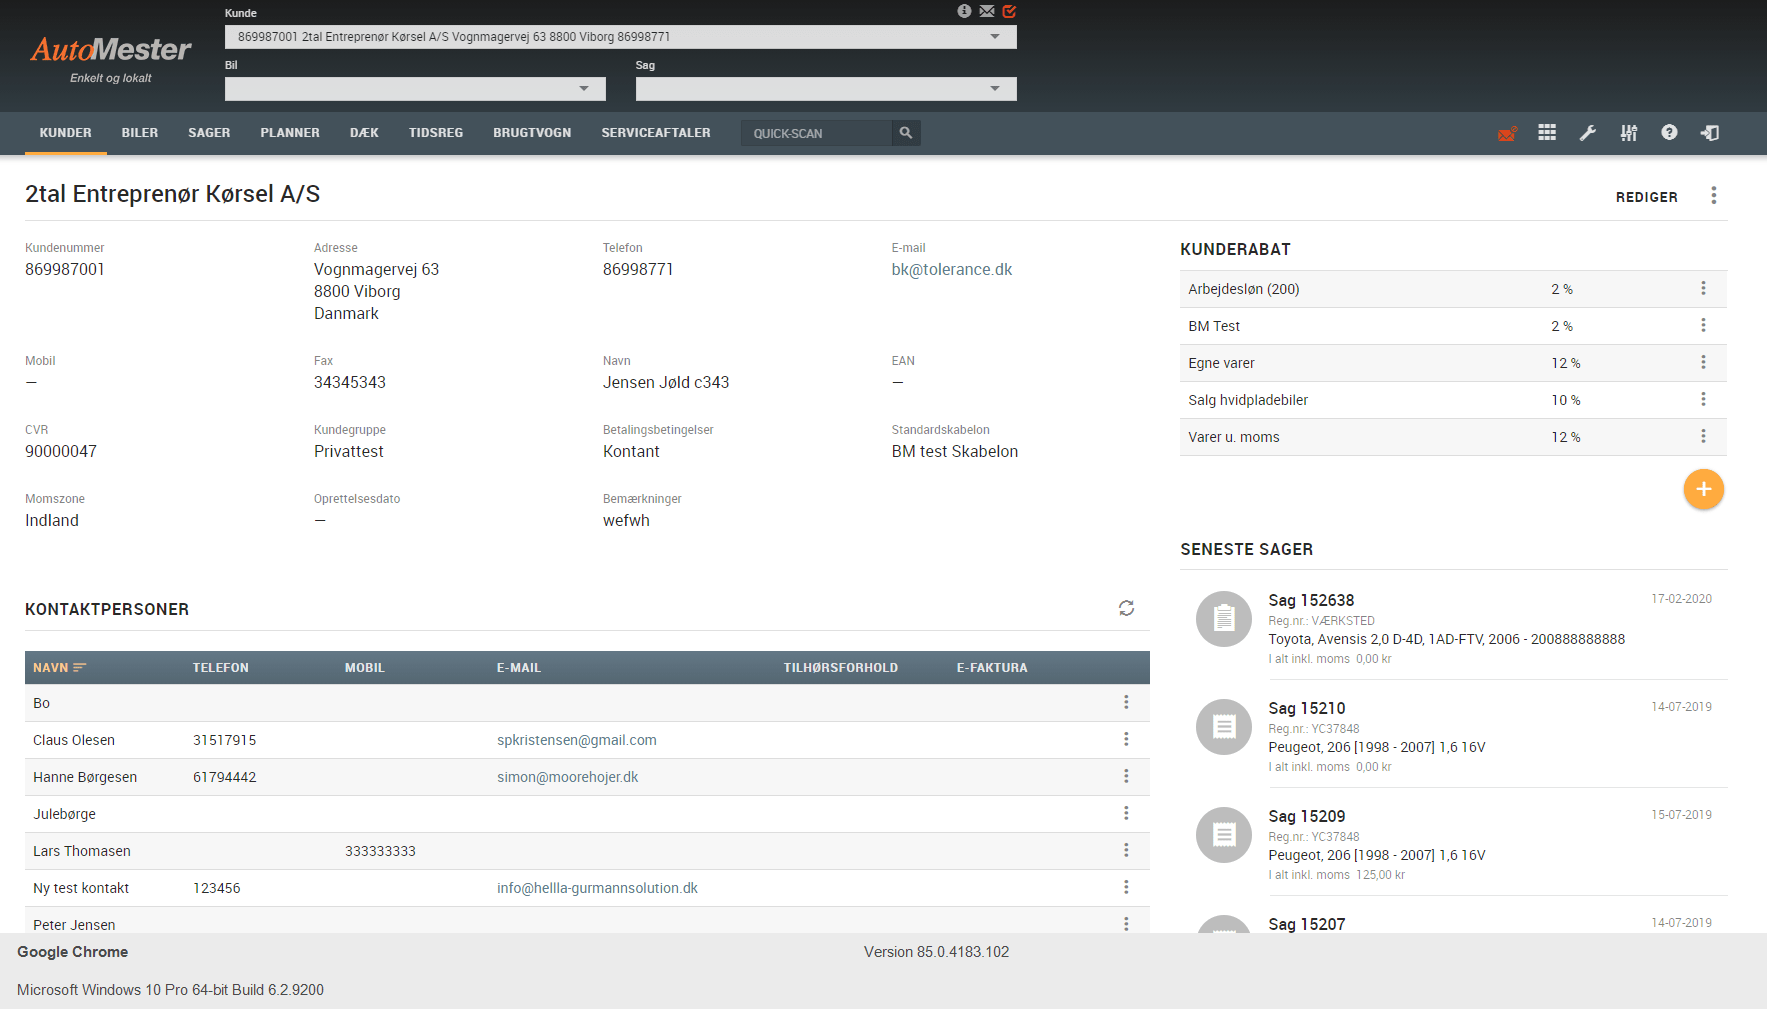Click the wrench settings icon
Screen dimensions: 1767x1009
tap(1587, 133)
